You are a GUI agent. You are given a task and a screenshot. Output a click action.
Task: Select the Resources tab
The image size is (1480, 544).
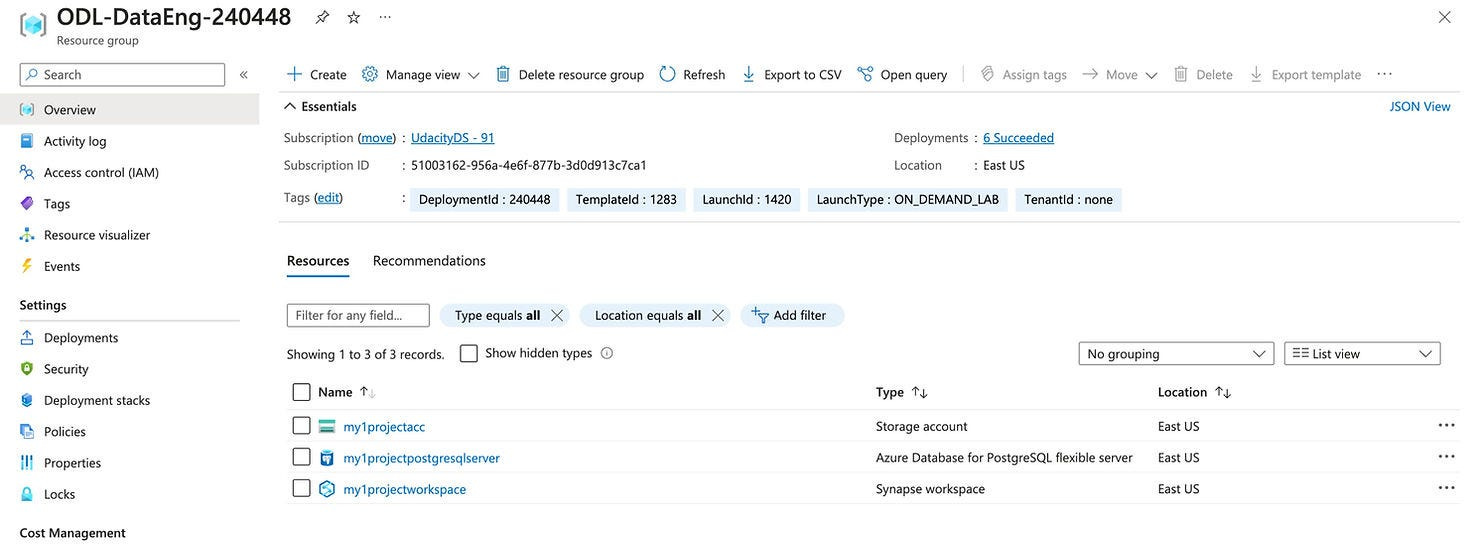[x=318, y=261]
